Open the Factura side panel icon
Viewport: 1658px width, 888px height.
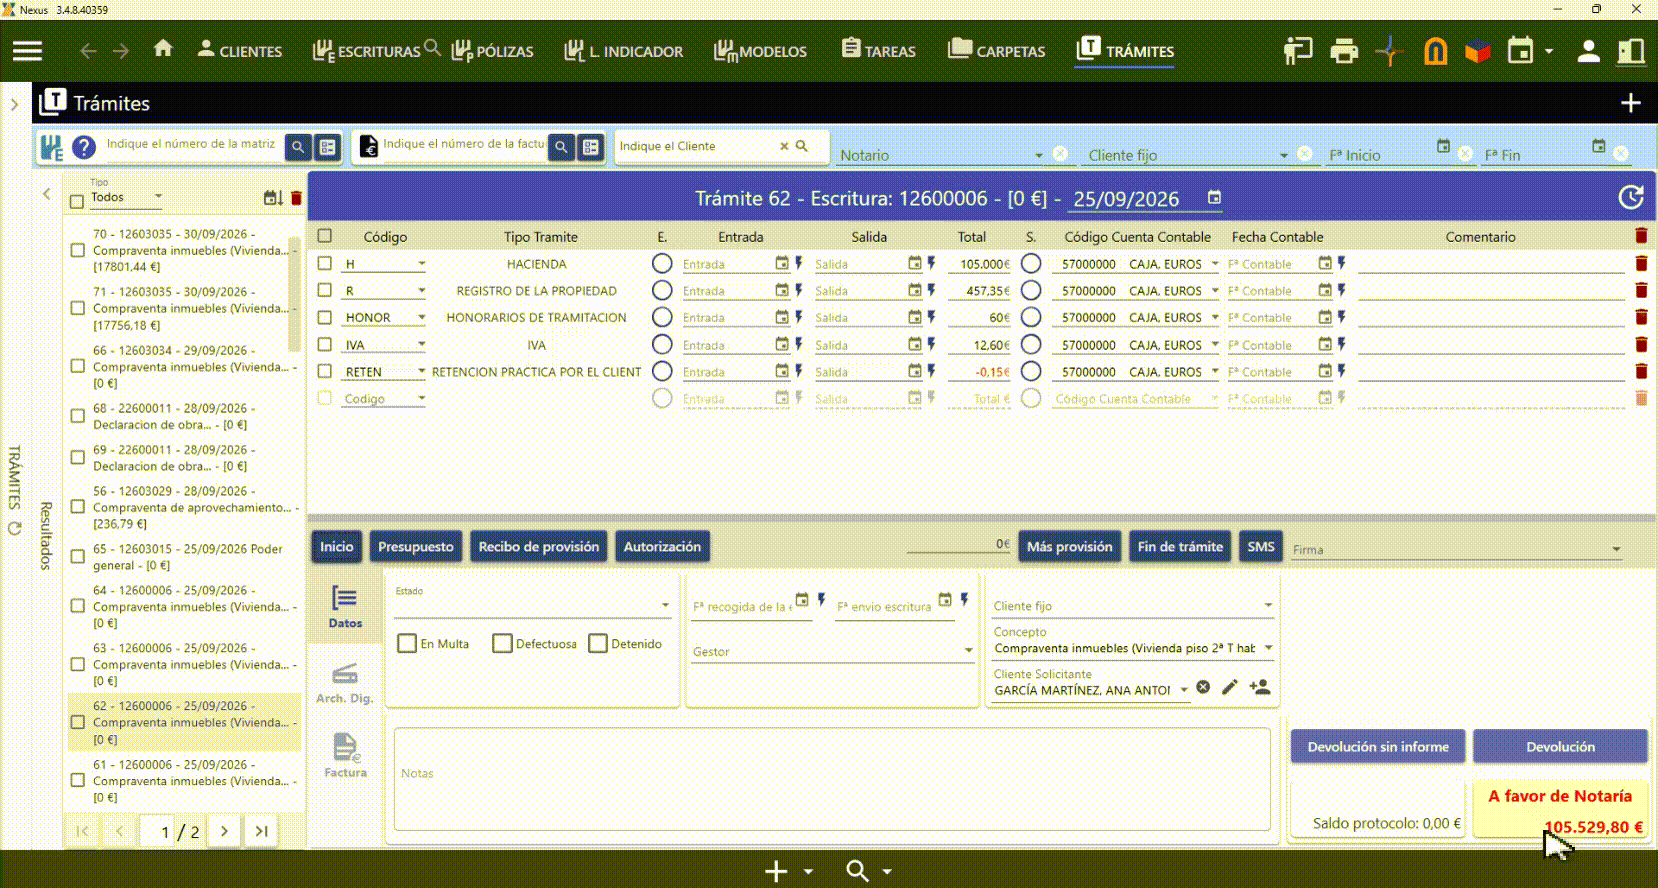(345, 755)
